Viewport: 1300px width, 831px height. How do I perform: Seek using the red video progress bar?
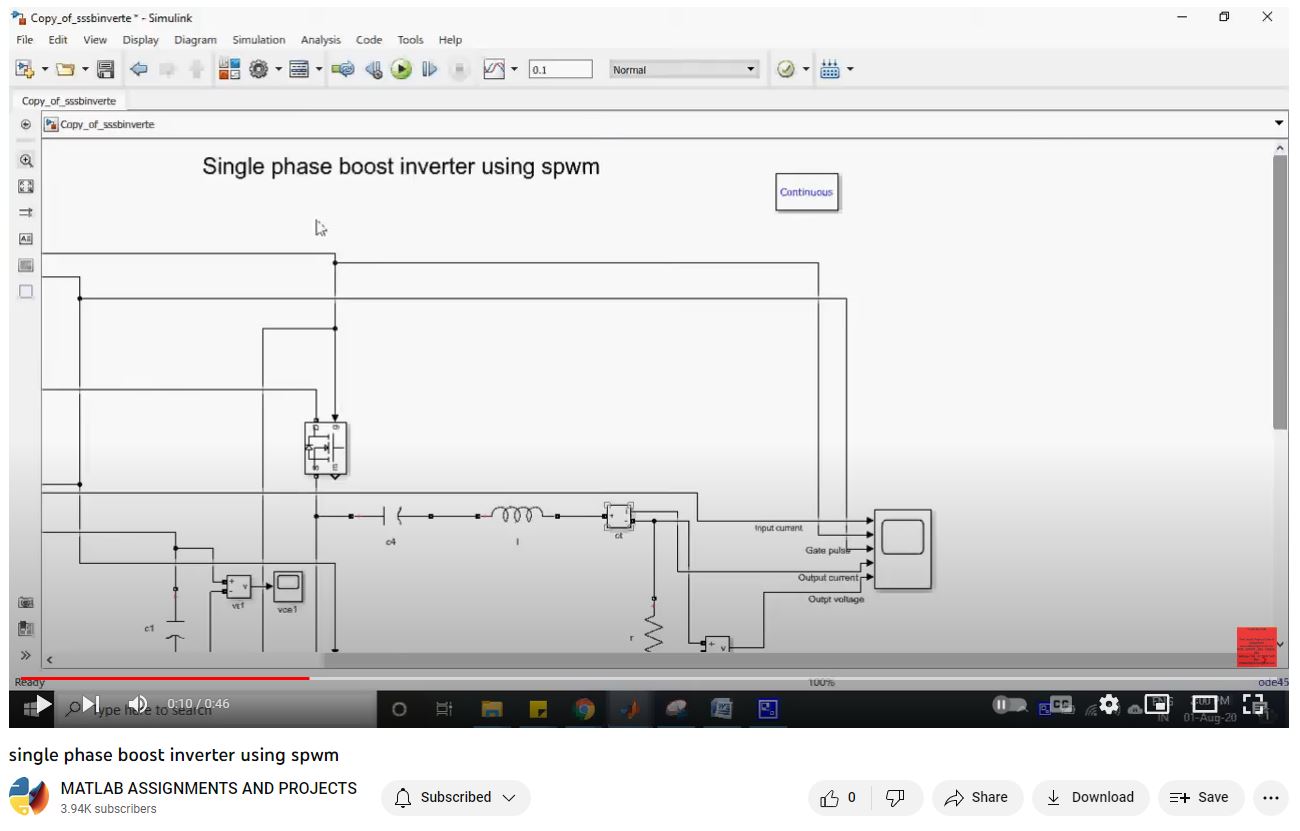[x=160, y=678]
